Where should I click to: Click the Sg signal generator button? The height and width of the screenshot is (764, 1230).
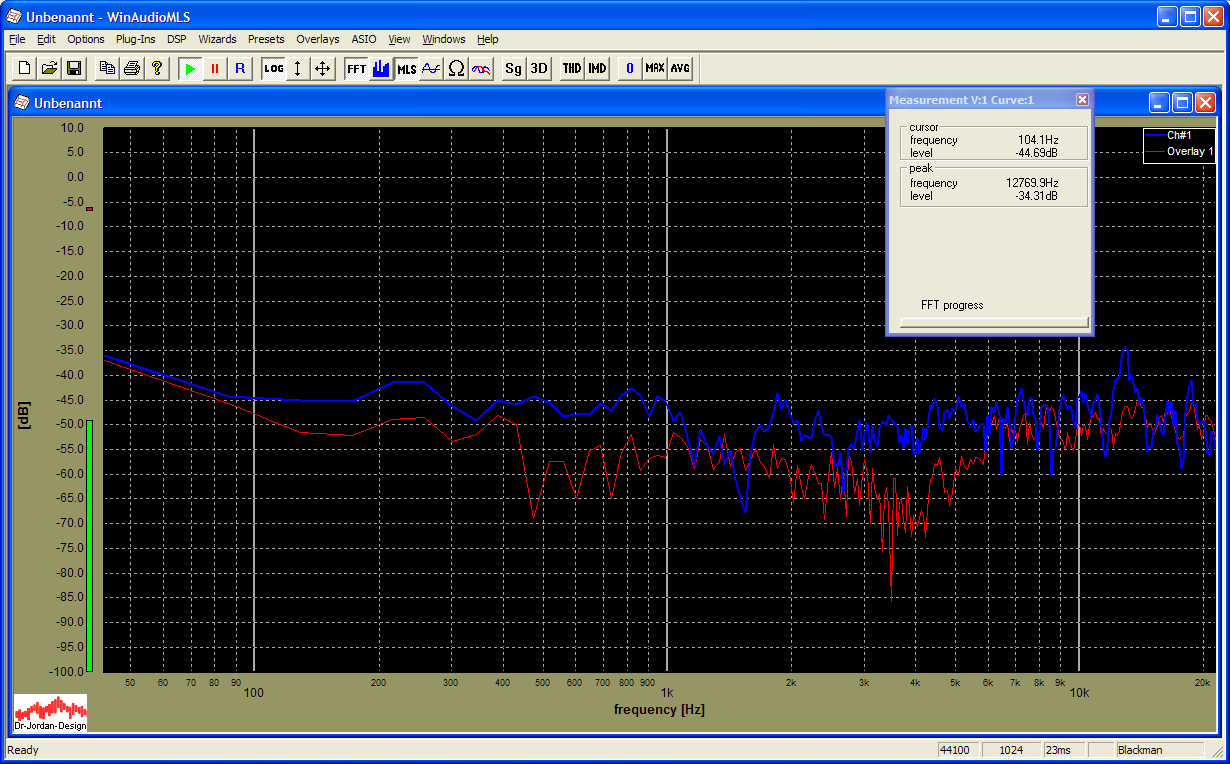pyautogui.click(x=513, y=69)
